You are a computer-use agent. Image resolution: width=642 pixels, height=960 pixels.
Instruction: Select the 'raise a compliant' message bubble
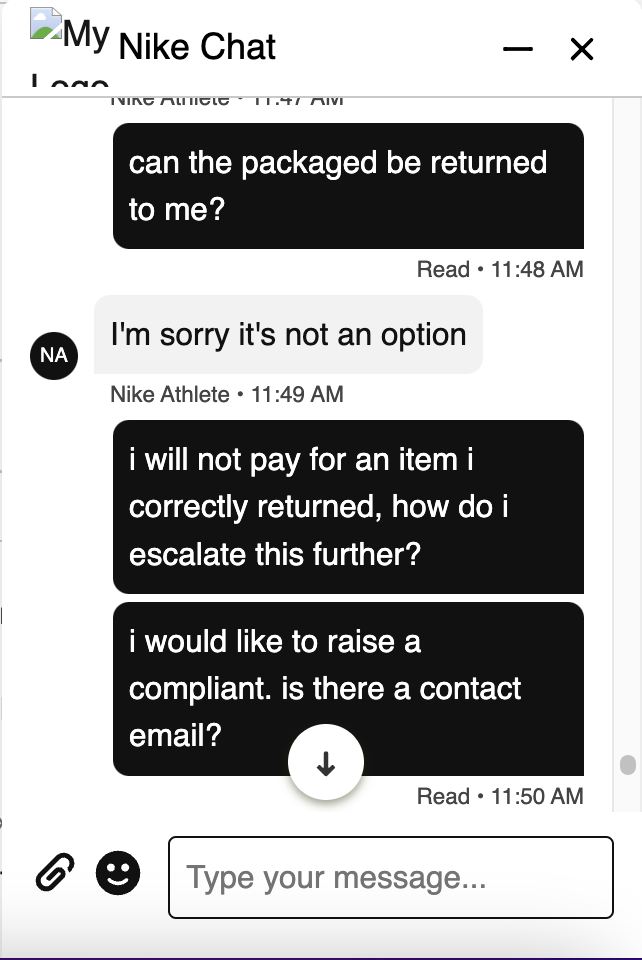(x=348, y=689)
